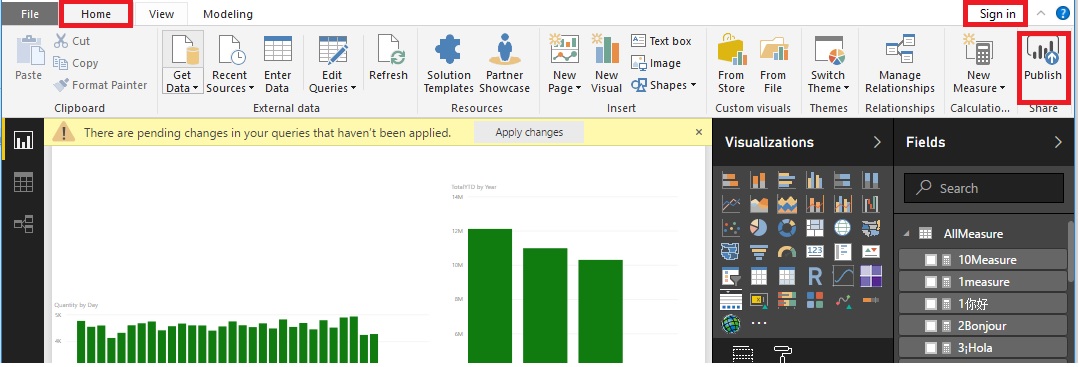
Task: Select the Donut chart visualization
Action: coord(787,227)
